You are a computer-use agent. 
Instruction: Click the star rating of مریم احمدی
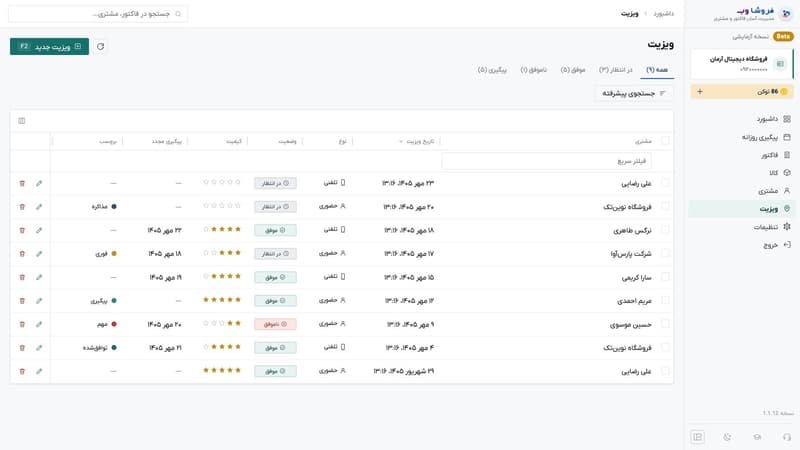[x=221, y=300]
